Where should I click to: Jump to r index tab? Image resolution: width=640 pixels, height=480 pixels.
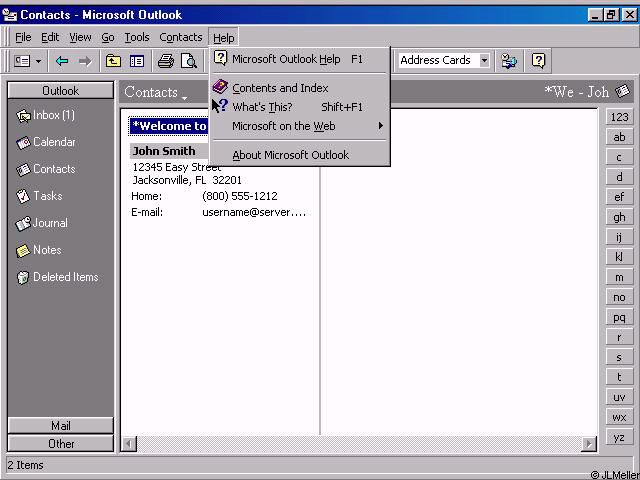[619, 337]
